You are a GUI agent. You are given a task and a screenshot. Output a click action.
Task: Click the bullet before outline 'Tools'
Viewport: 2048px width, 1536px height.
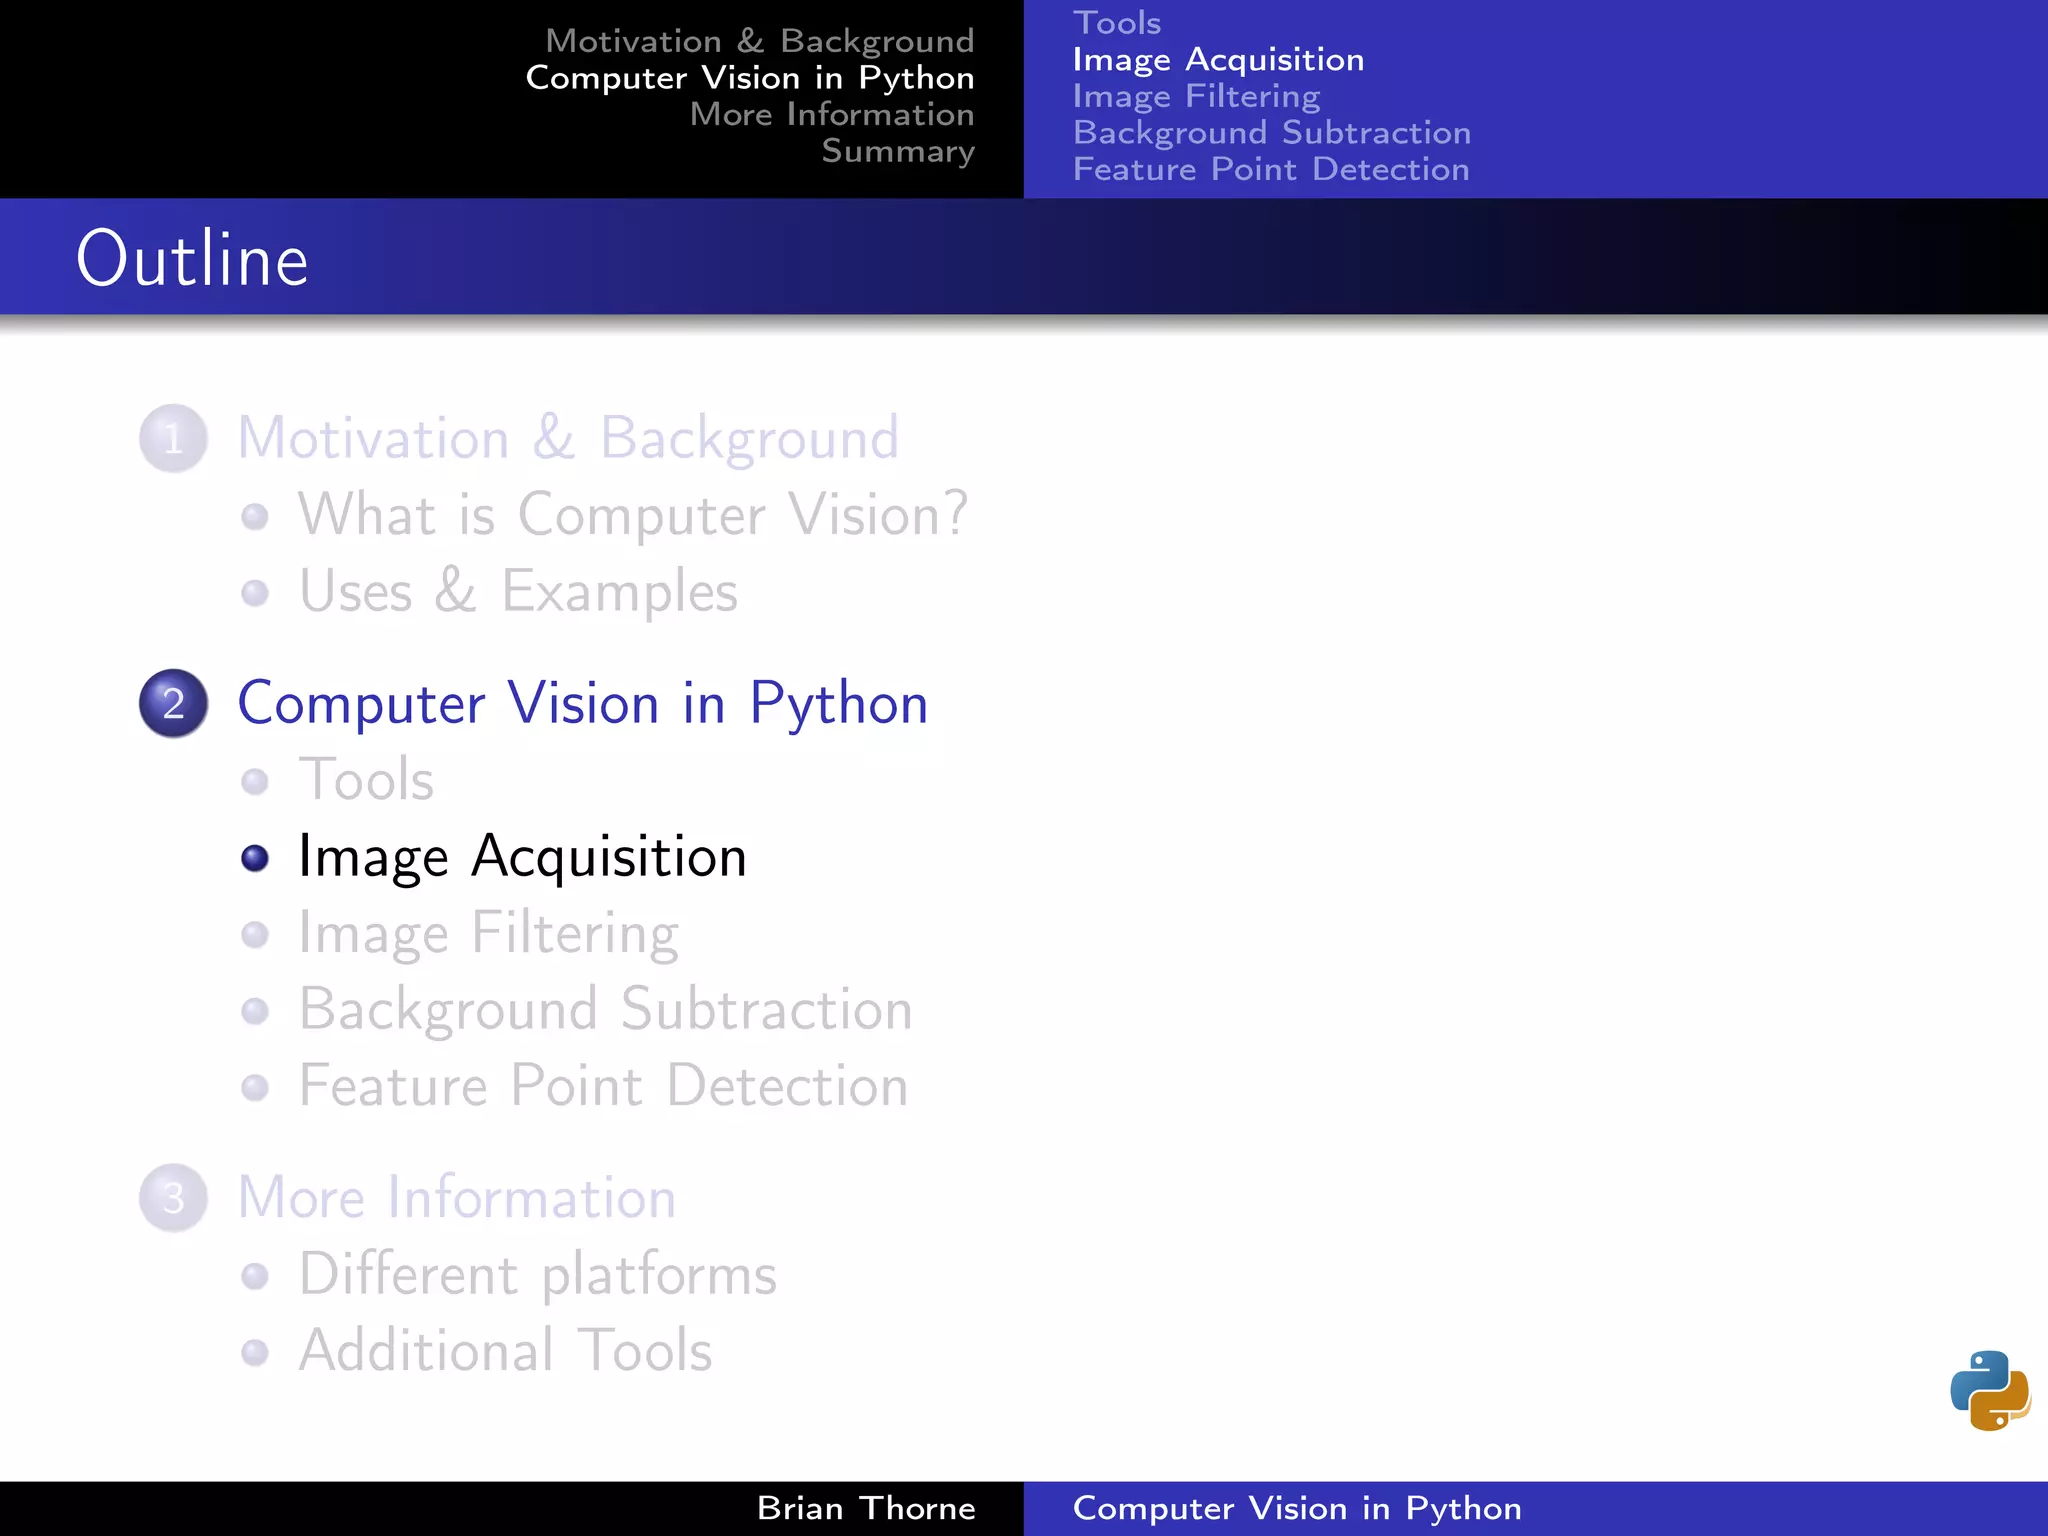255,781
